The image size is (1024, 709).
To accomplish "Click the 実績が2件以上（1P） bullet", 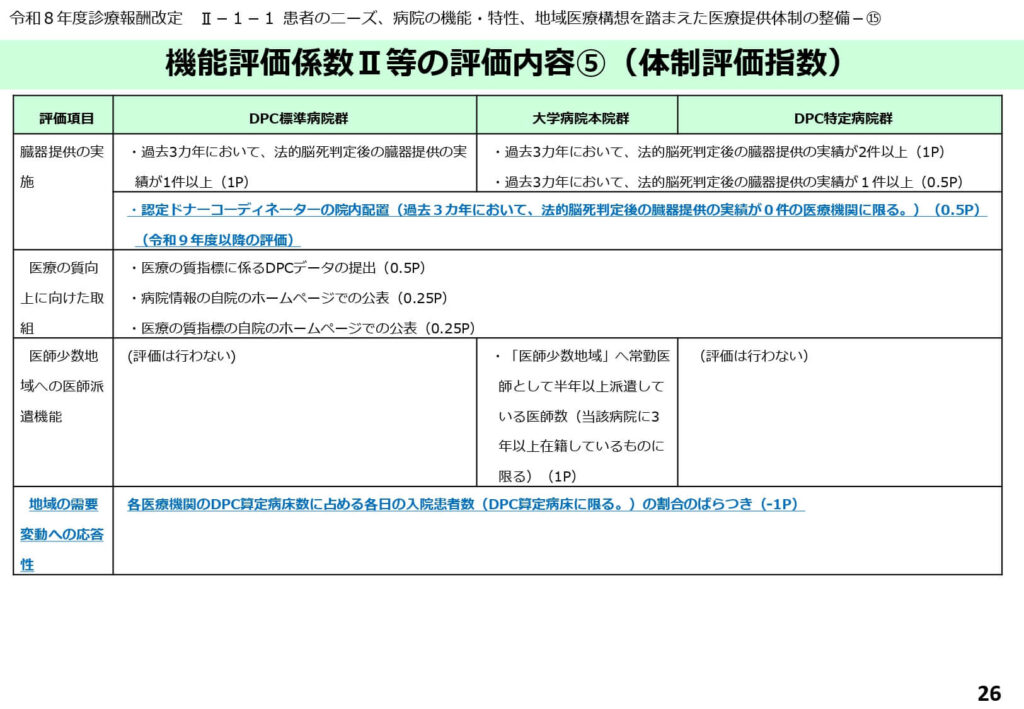I will coord(720,152).
